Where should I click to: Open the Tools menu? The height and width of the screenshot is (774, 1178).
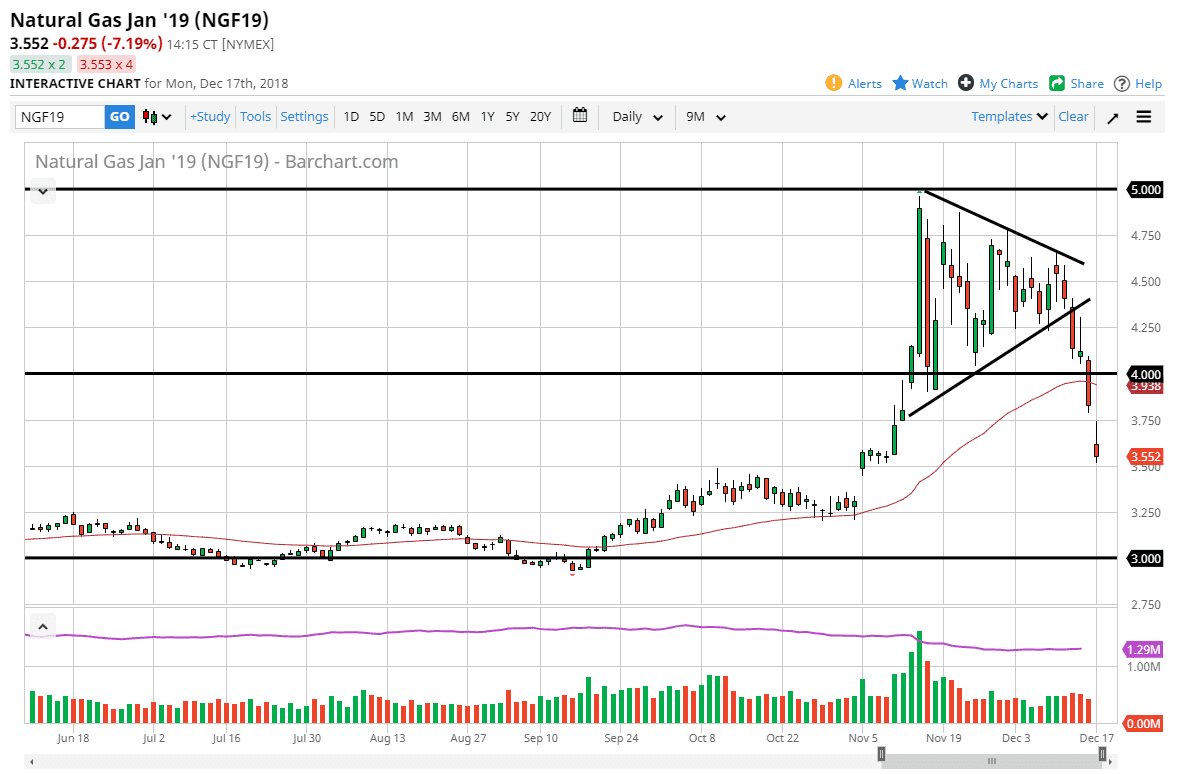[x=255, y=117]
